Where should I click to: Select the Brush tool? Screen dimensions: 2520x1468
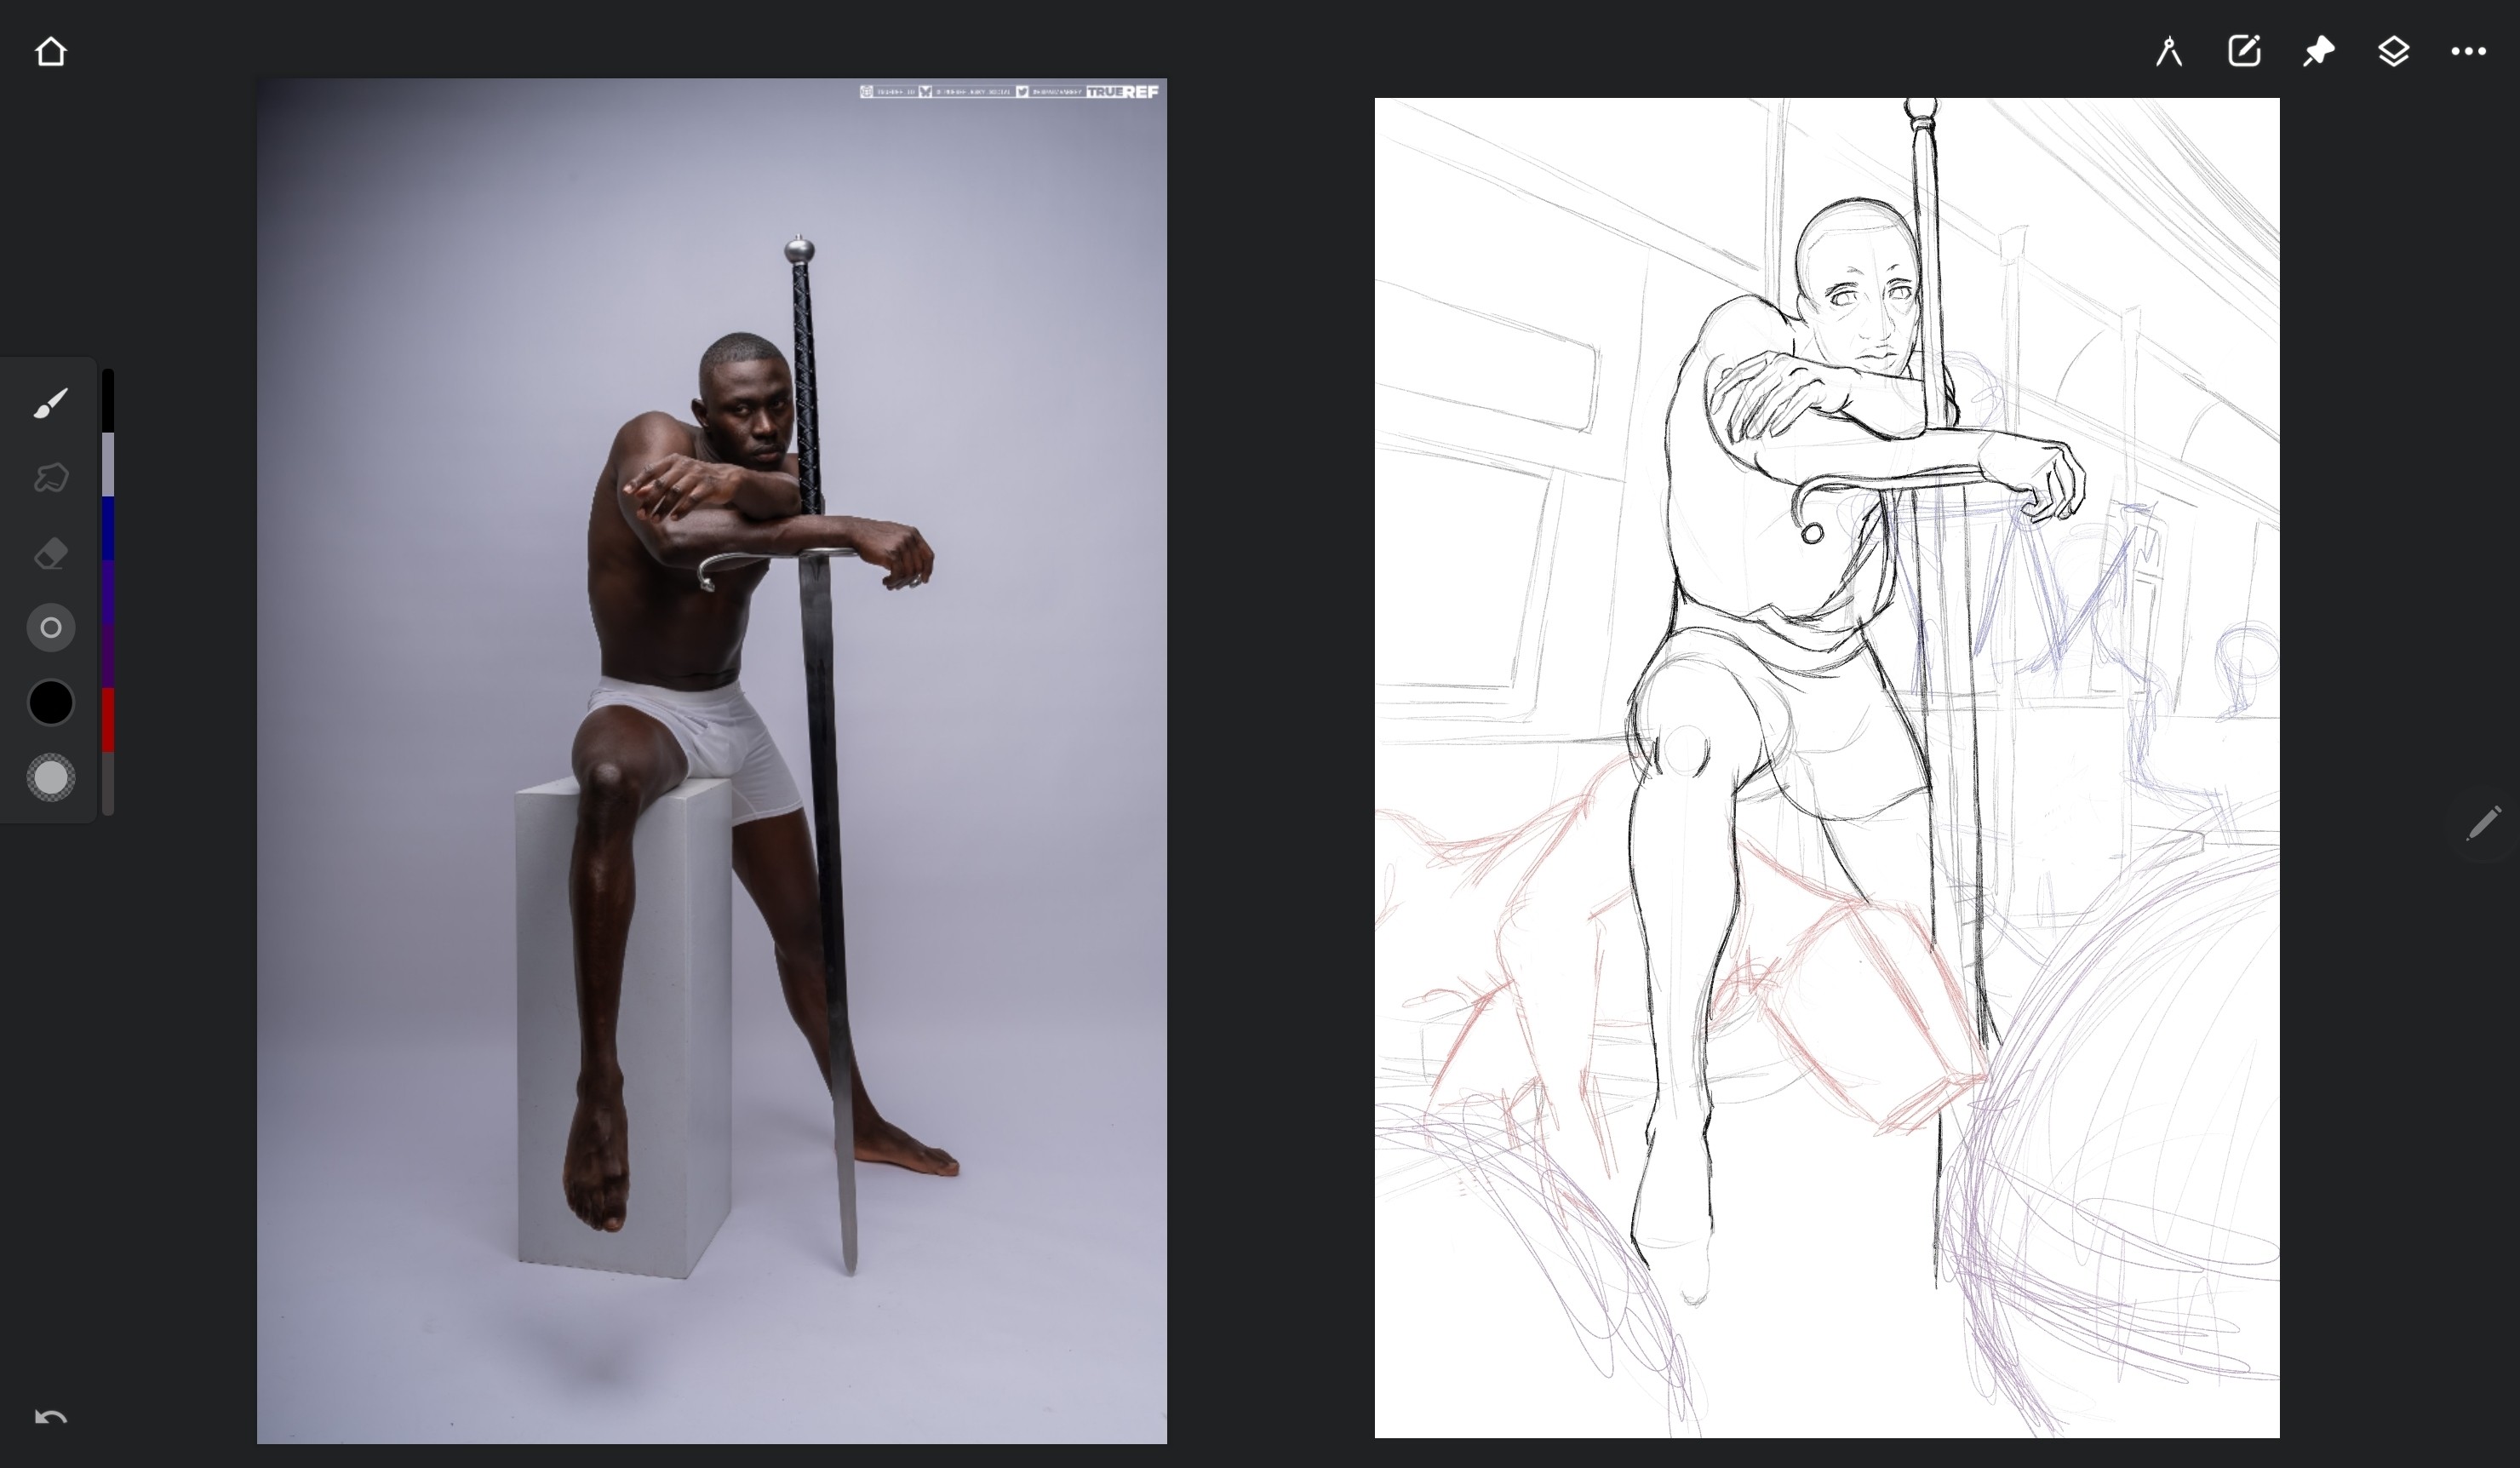click(50, 403)
